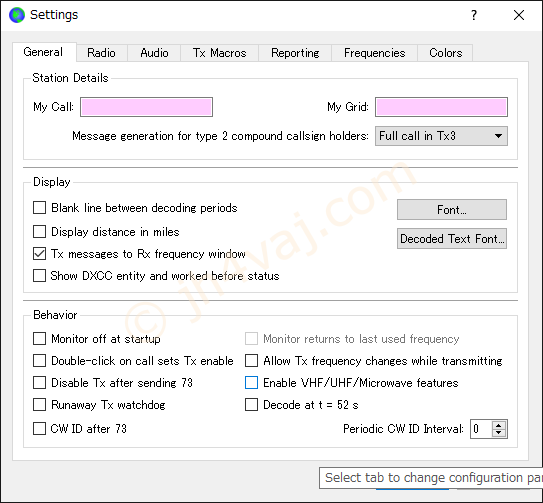Go to the Frequencies tab
543x503 pixels.
[374, 53]
